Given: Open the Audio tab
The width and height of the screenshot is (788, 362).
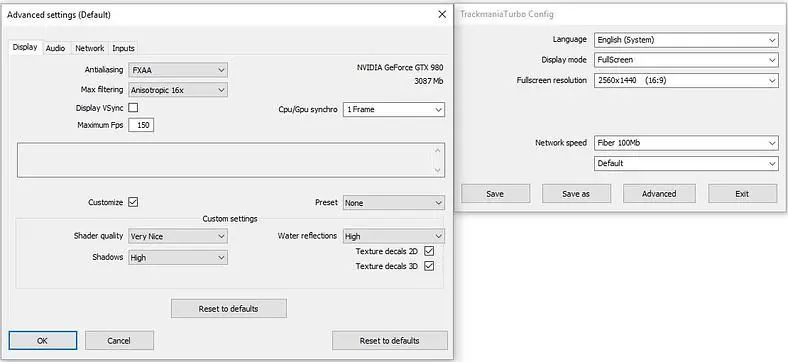Looking at the screenshot, I should click(x=55, y=48).
